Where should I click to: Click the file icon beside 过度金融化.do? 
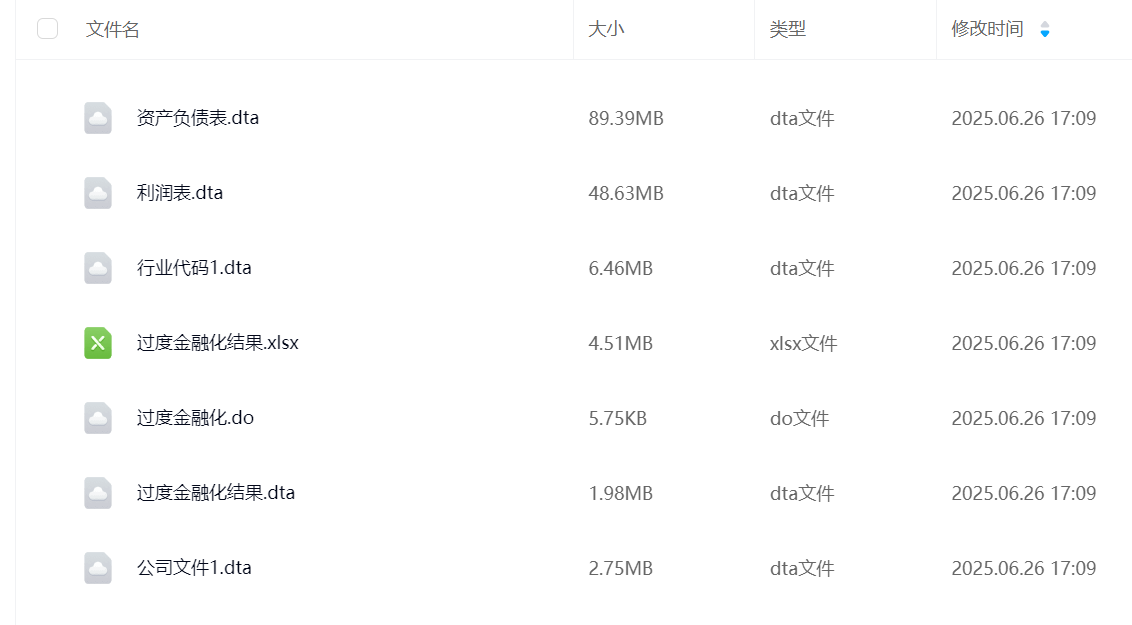[x=98, y=418]
